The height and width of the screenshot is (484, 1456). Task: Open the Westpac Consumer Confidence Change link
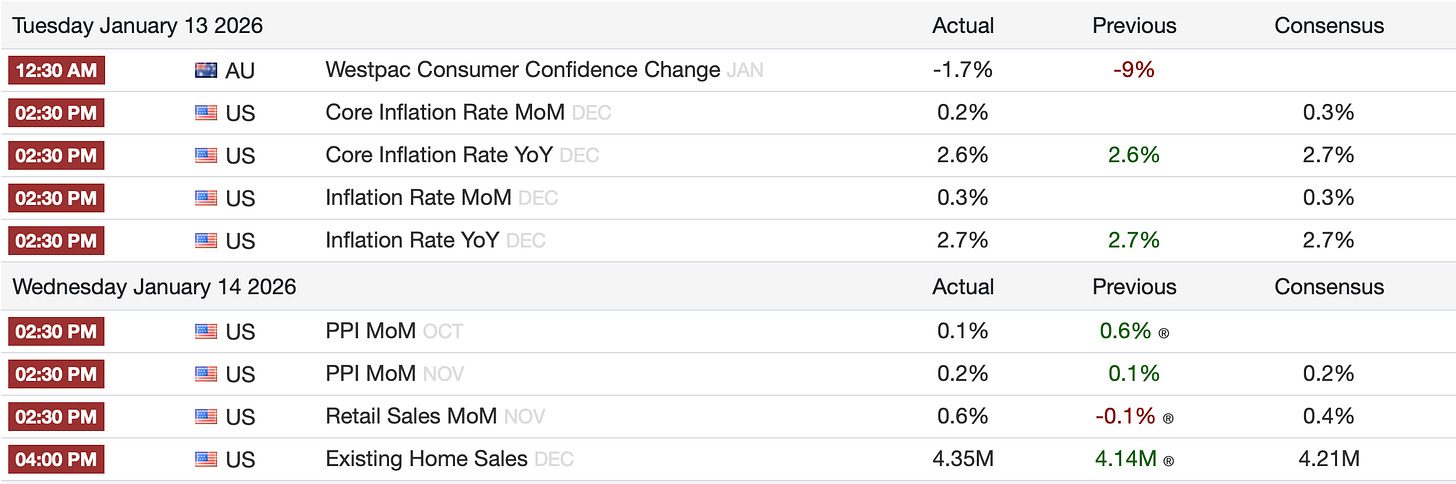pos(522,70)
